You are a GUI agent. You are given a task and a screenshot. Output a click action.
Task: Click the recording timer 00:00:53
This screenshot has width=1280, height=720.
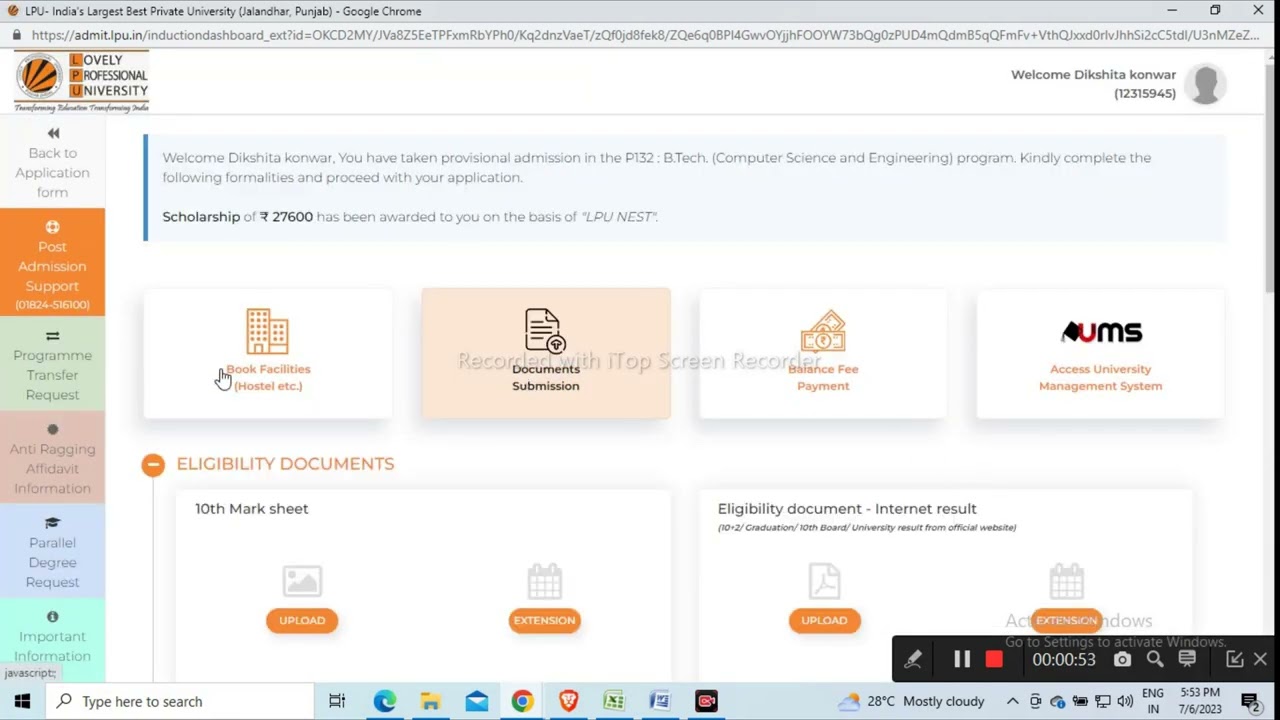(1064, 659)
